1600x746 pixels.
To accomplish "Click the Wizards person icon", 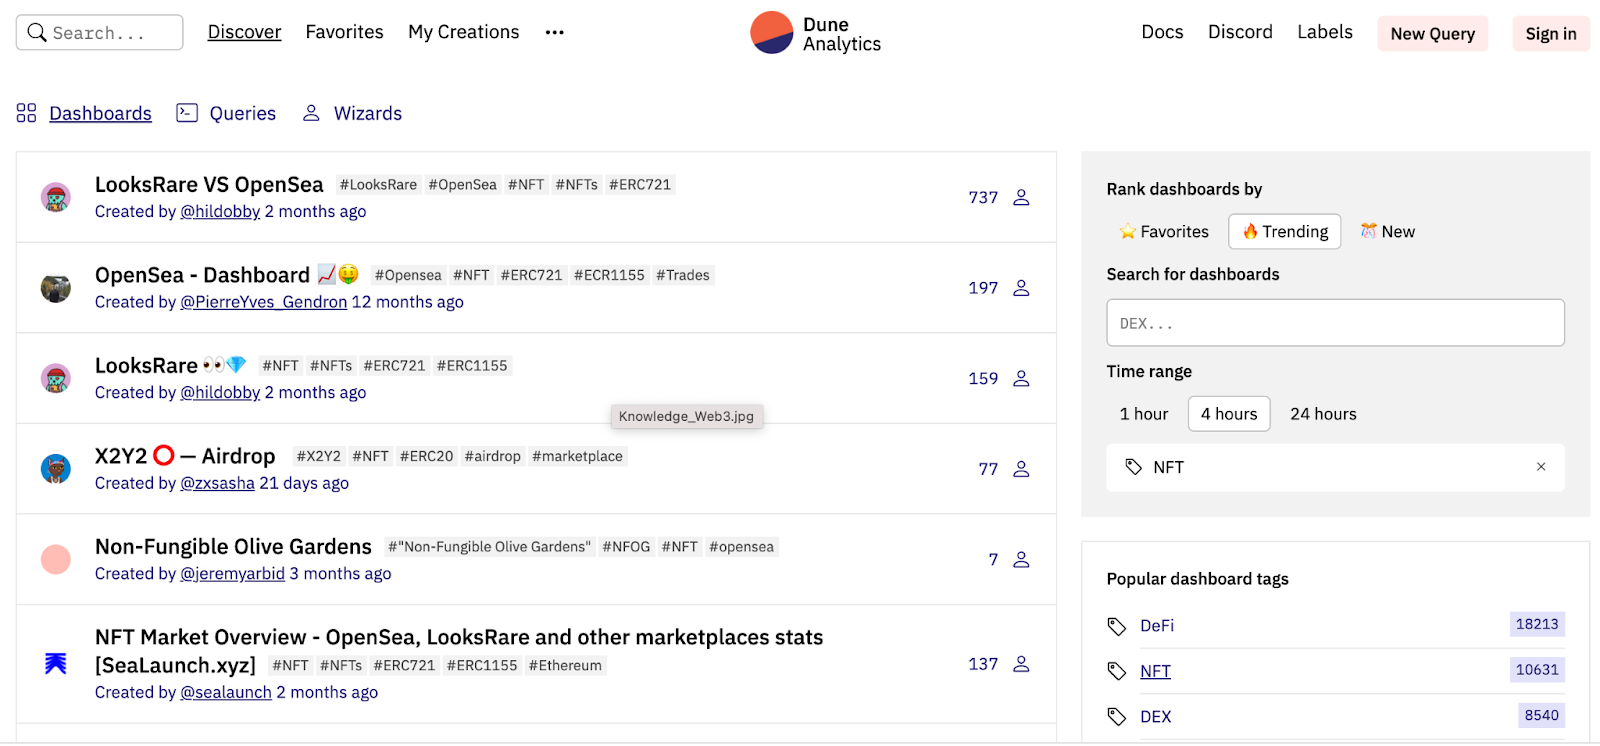I will point(311,113).
